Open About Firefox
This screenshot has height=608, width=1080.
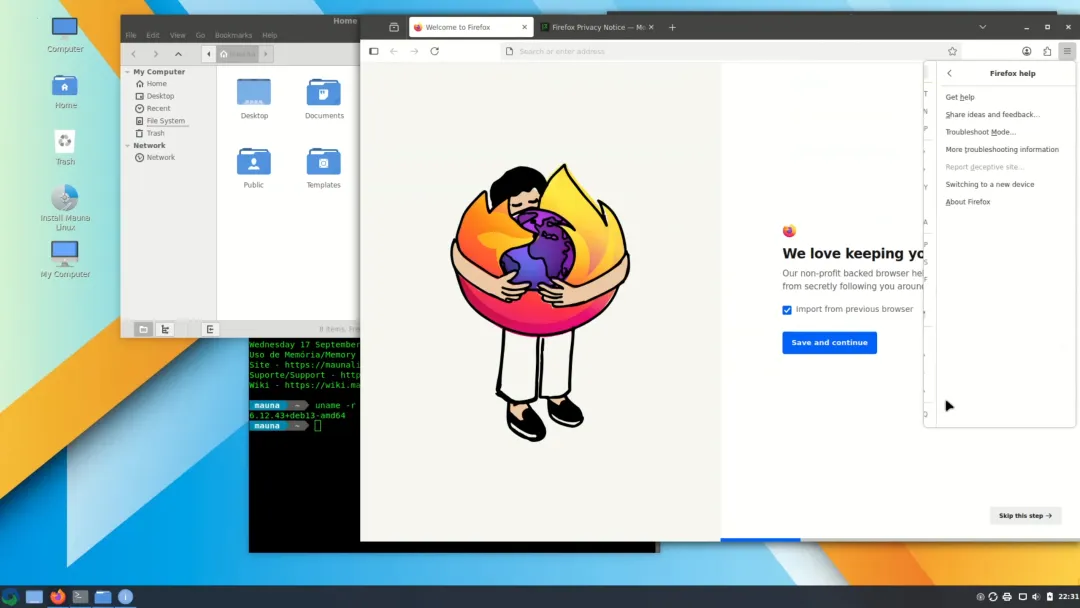click(967, 202)
